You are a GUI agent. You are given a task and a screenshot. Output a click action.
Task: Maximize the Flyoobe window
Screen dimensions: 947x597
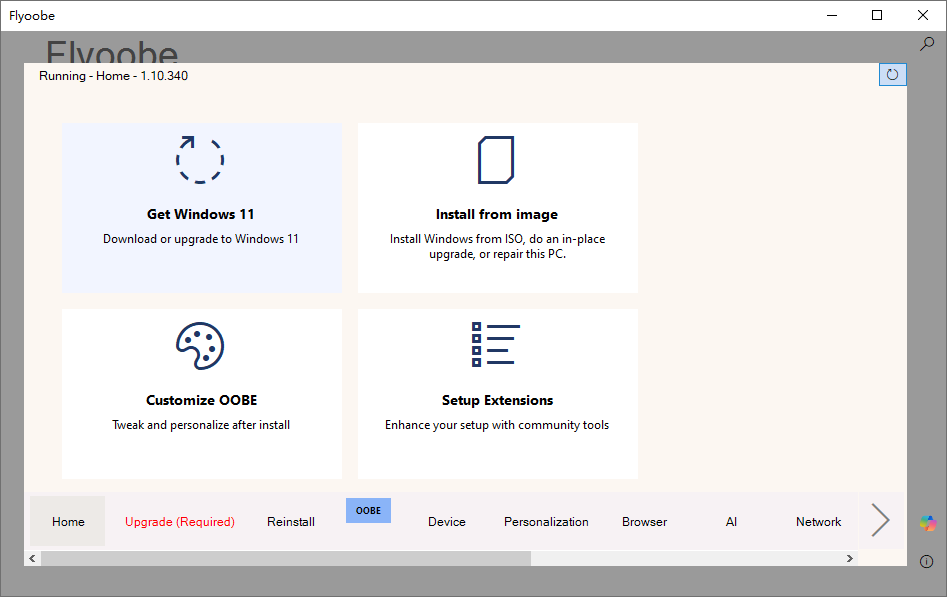point(877,15)
